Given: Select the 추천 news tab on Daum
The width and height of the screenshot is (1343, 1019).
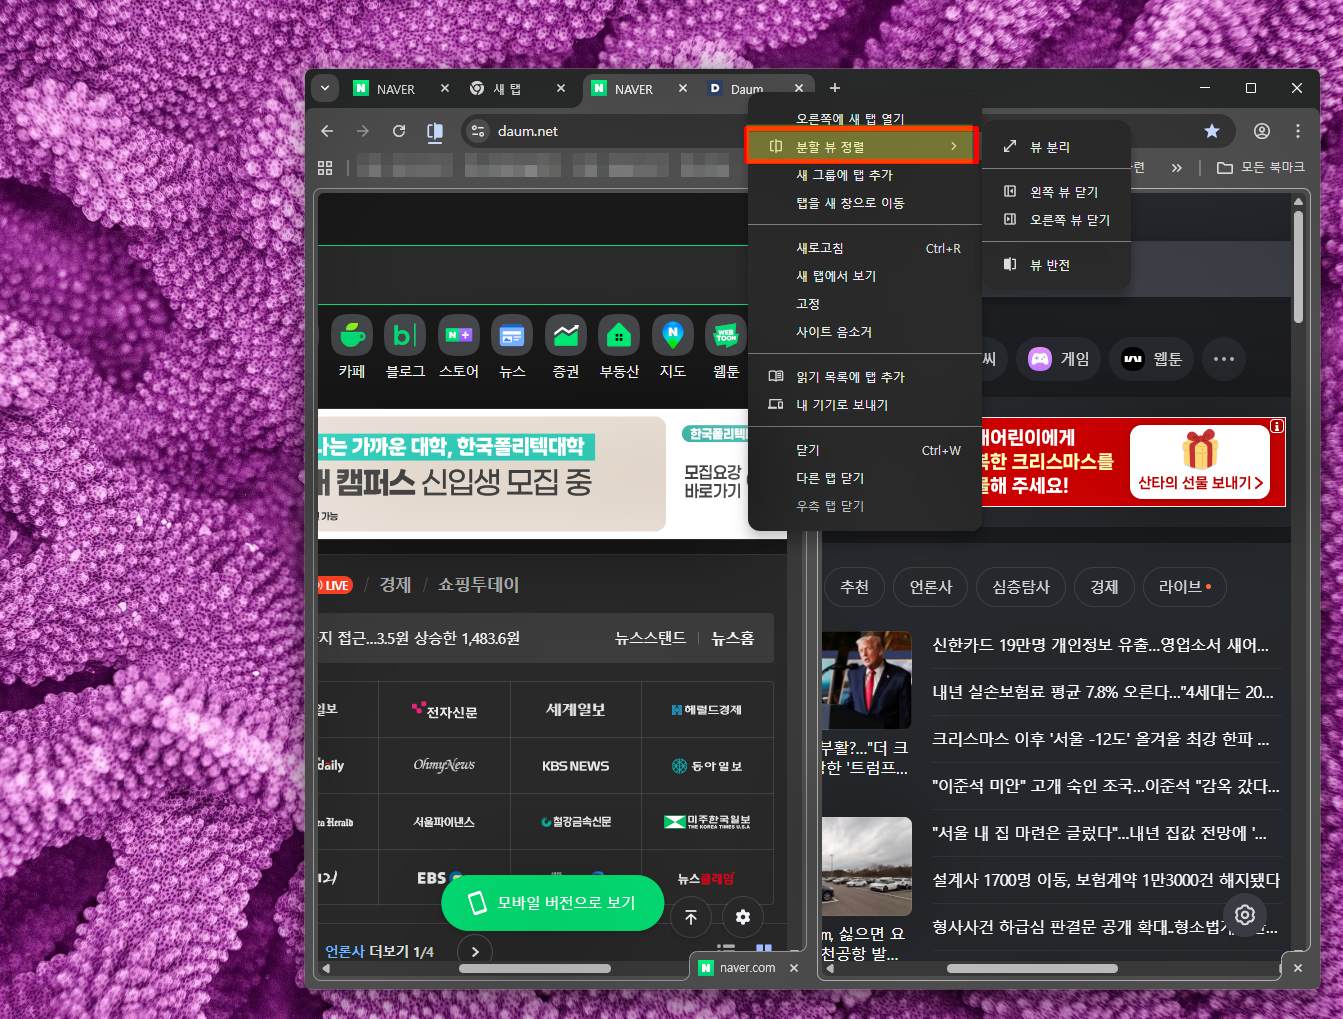Looking at the screenshot, I should (x=854, y=587).
